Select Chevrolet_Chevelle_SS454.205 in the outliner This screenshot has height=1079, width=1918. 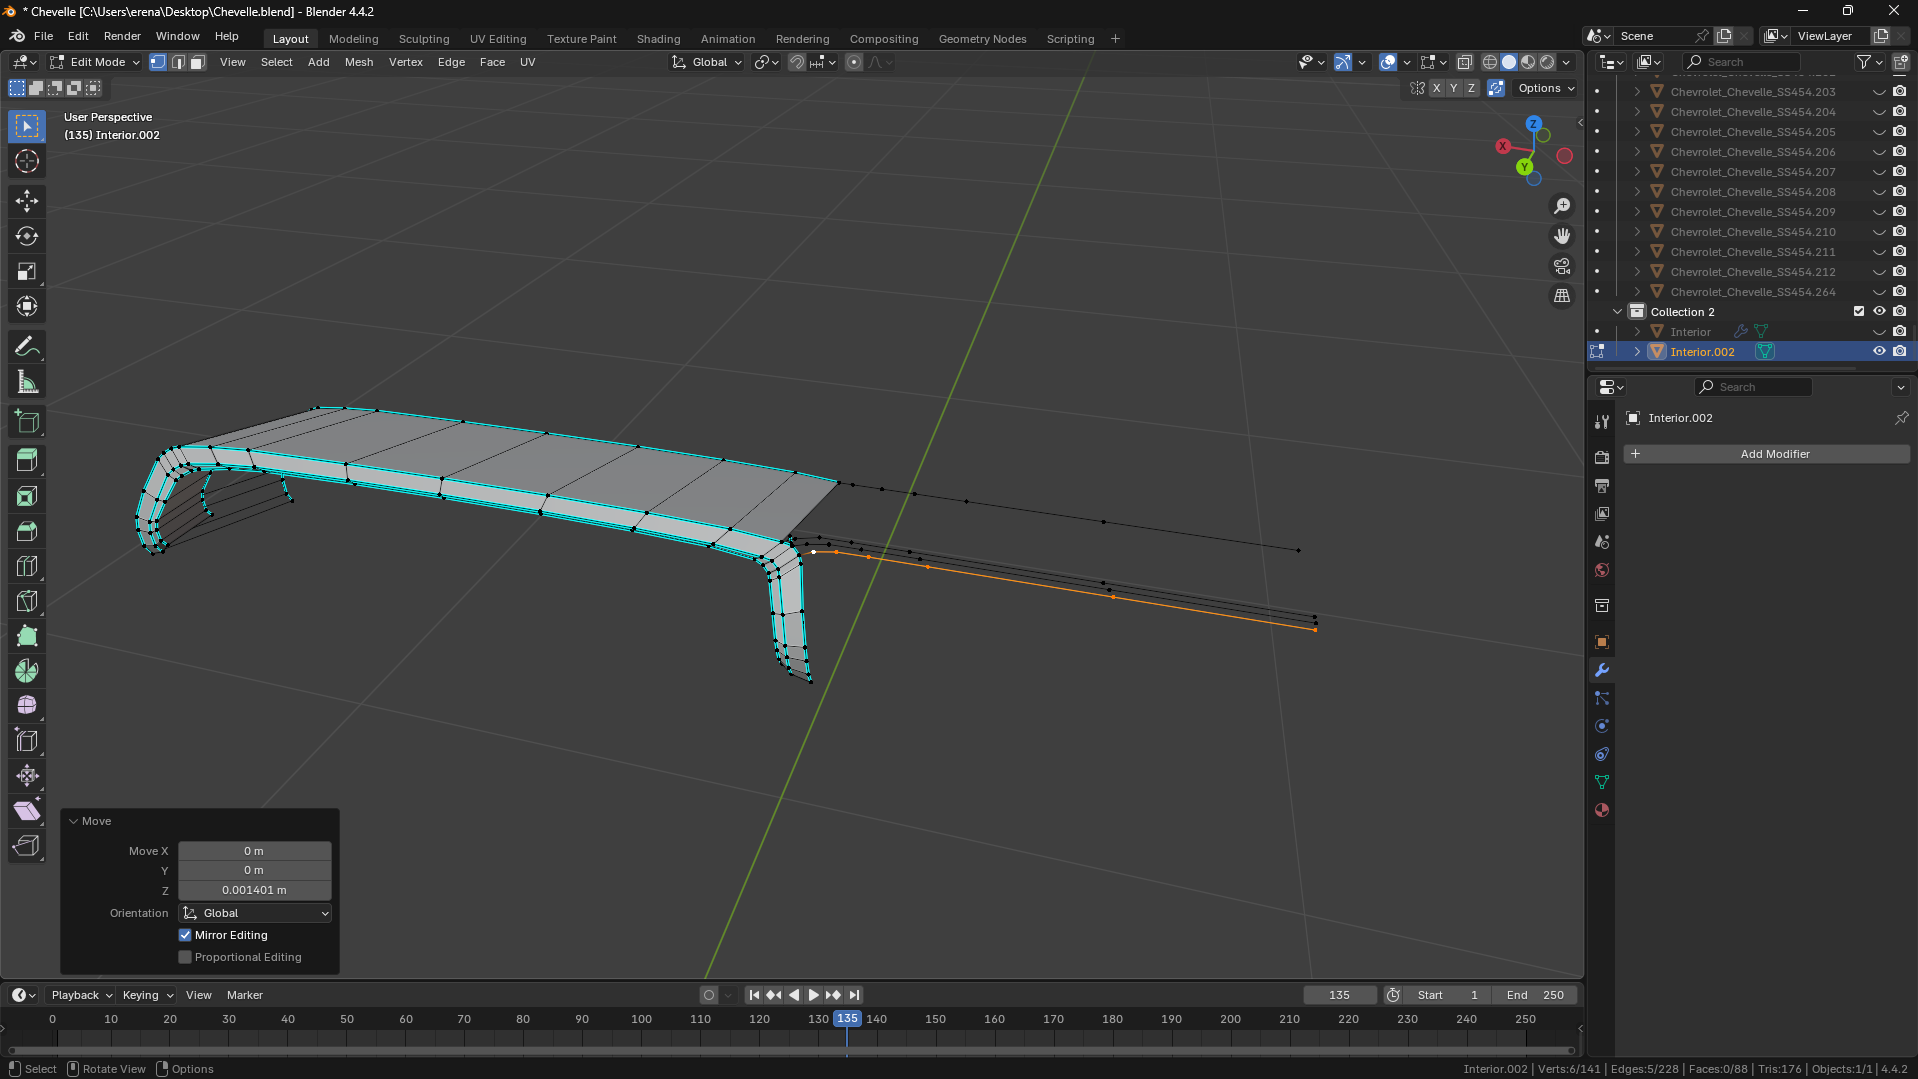coord(1752,132)
